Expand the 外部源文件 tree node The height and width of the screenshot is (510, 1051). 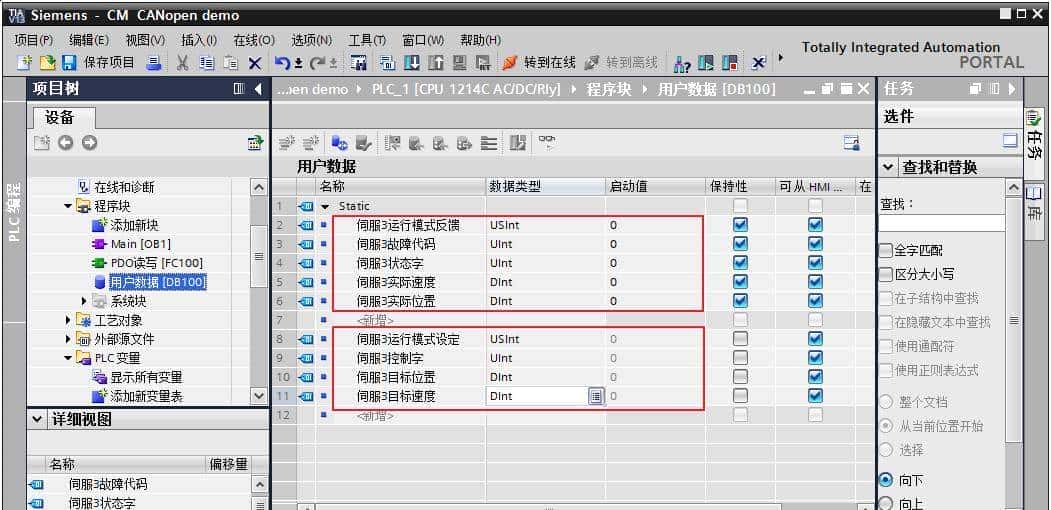(x=68, y=339)
